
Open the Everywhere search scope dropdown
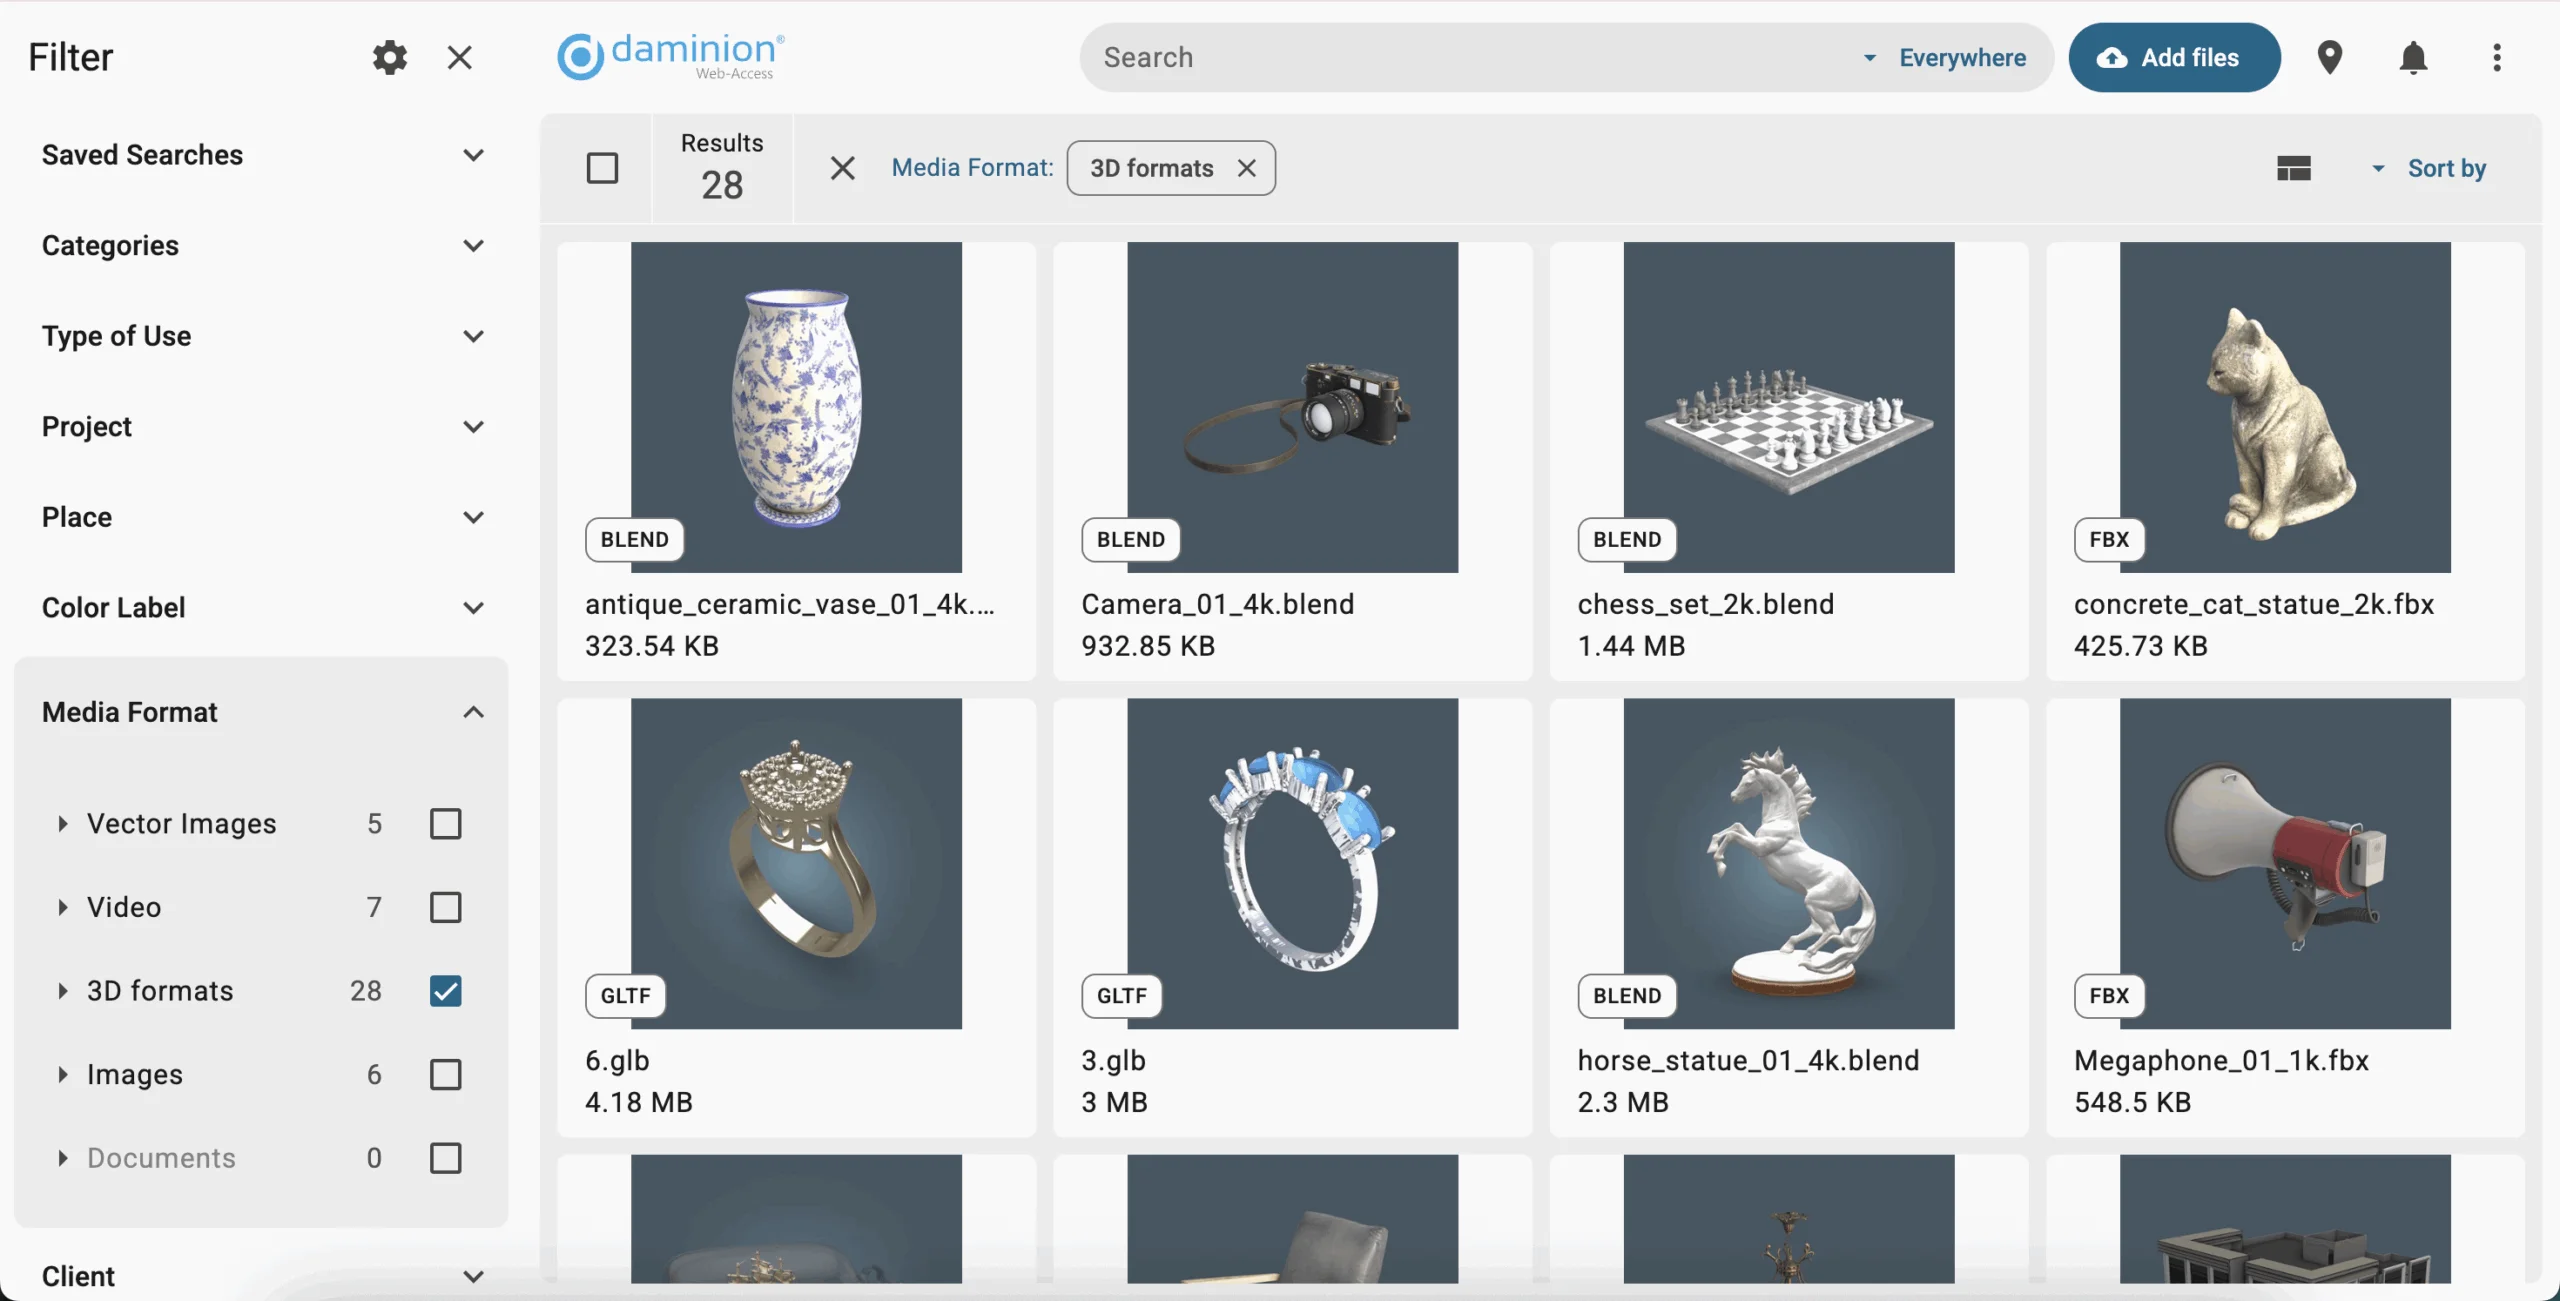1945,58
